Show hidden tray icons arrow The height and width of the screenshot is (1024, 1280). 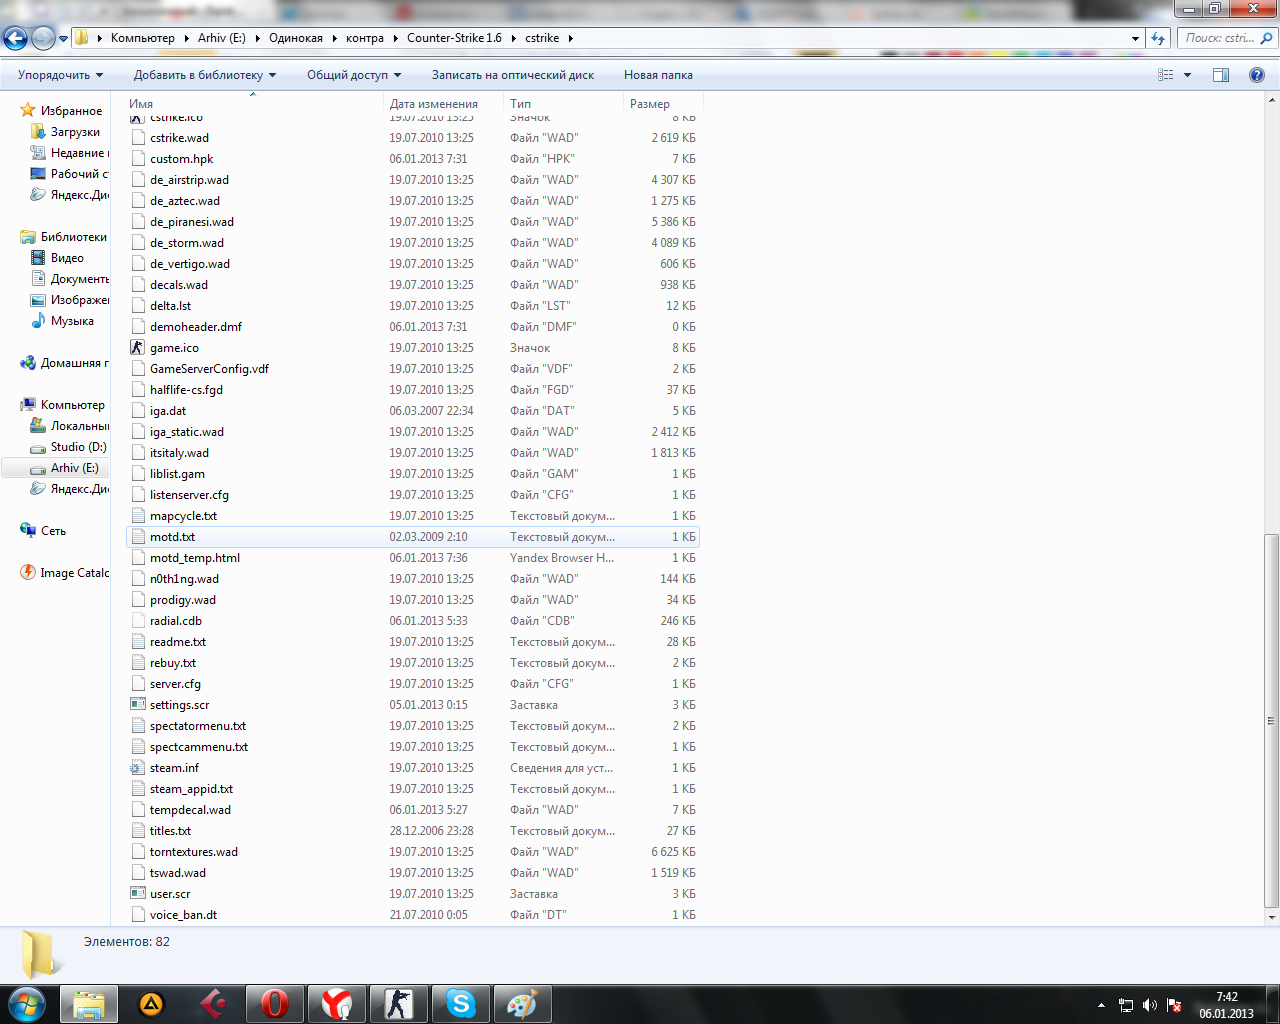tap(1101, 1005)
